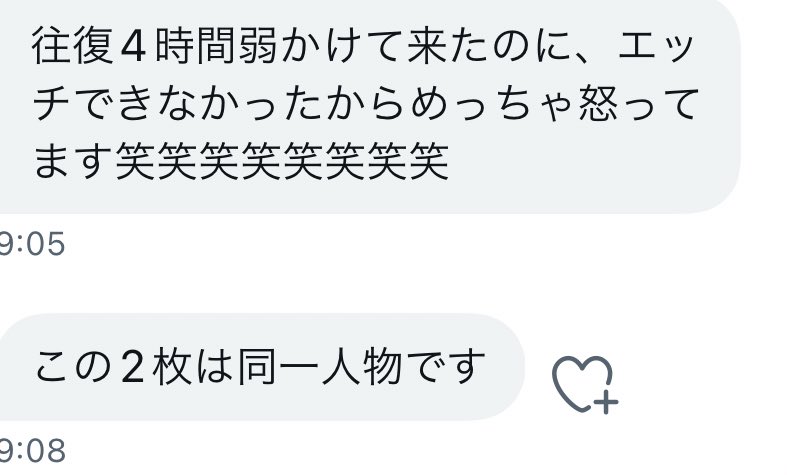Screen dimensions: 787x475
Task: Tap the plus sign on the heart icon
Action: pos(606,402)
